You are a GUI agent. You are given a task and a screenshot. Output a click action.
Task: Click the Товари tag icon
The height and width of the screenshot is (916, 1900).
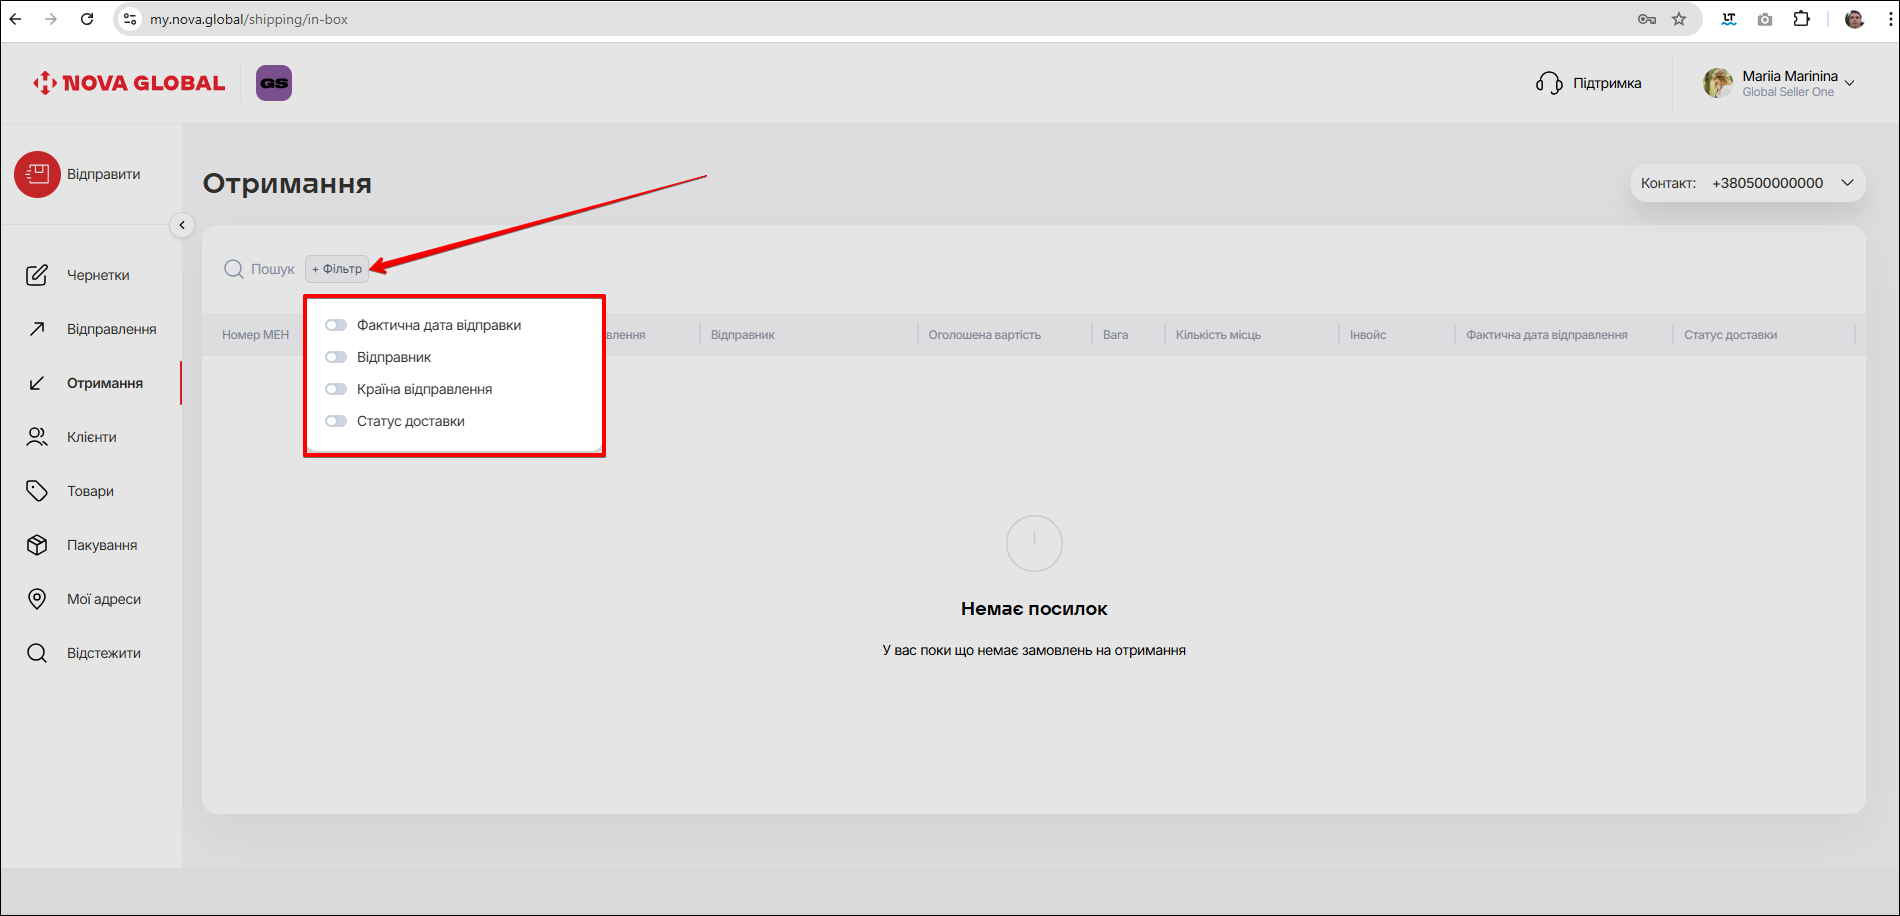(37, 491)
